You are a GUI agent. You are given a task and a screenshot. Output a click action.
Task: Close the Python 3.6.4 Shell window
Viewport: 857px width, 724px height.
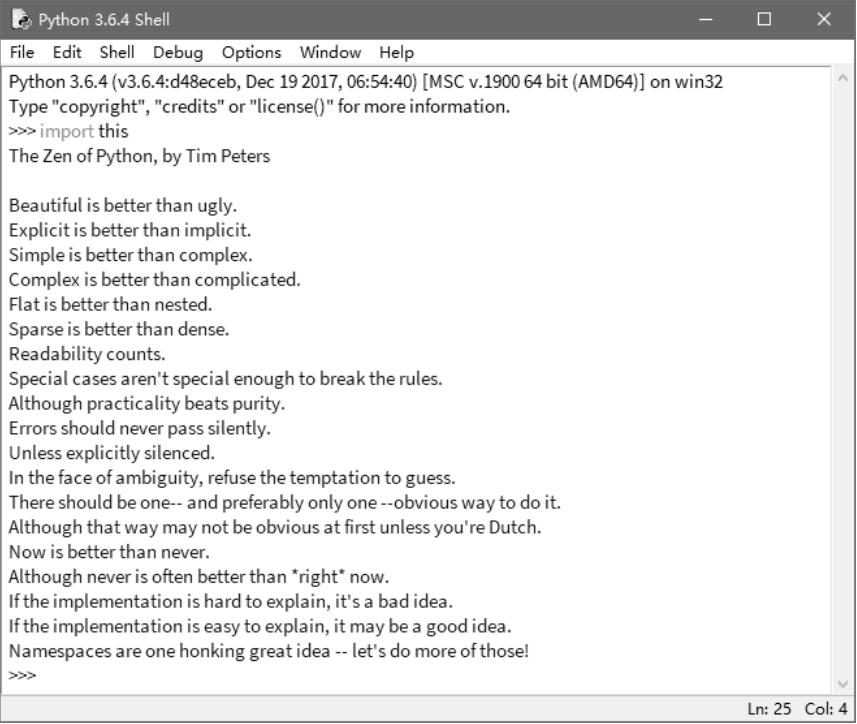823,19
